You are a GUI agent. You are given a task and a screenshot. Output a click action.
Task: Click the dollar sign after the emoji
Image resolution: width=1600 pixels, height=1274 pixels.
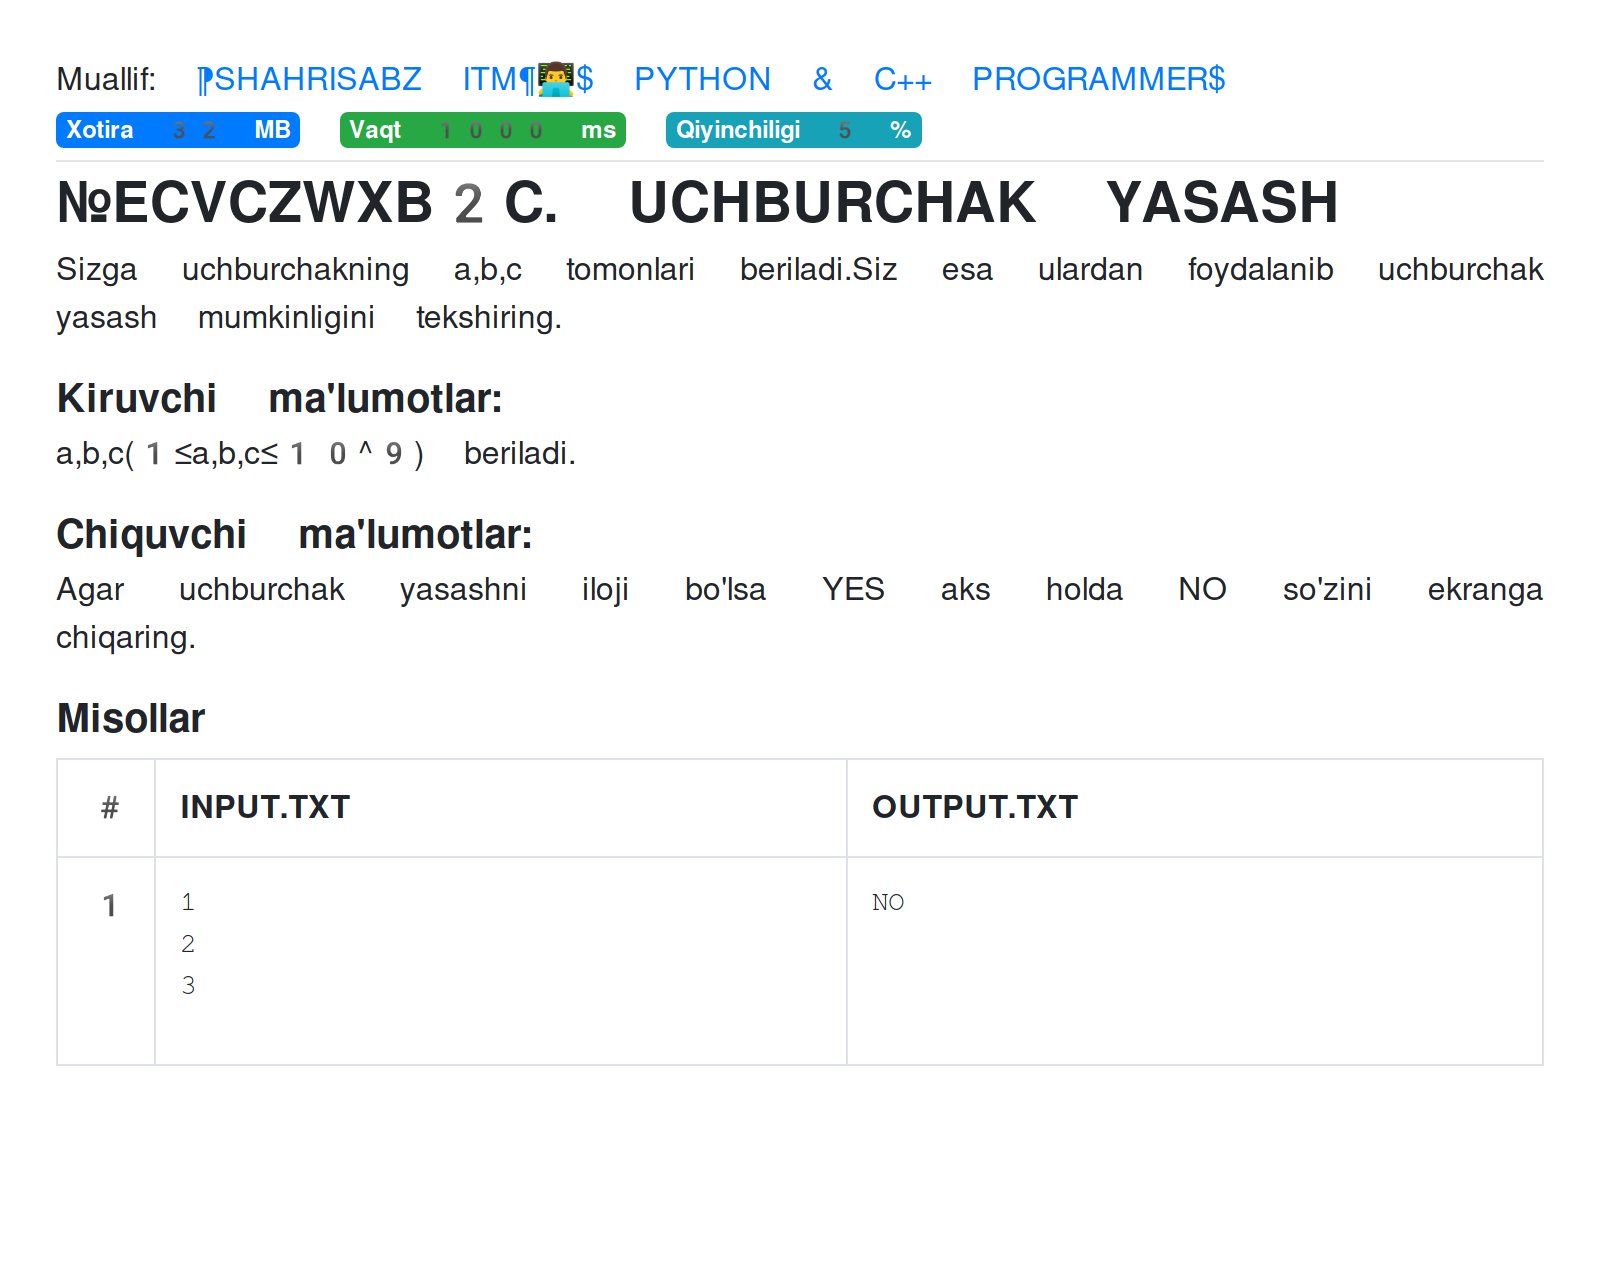(585, 79)
